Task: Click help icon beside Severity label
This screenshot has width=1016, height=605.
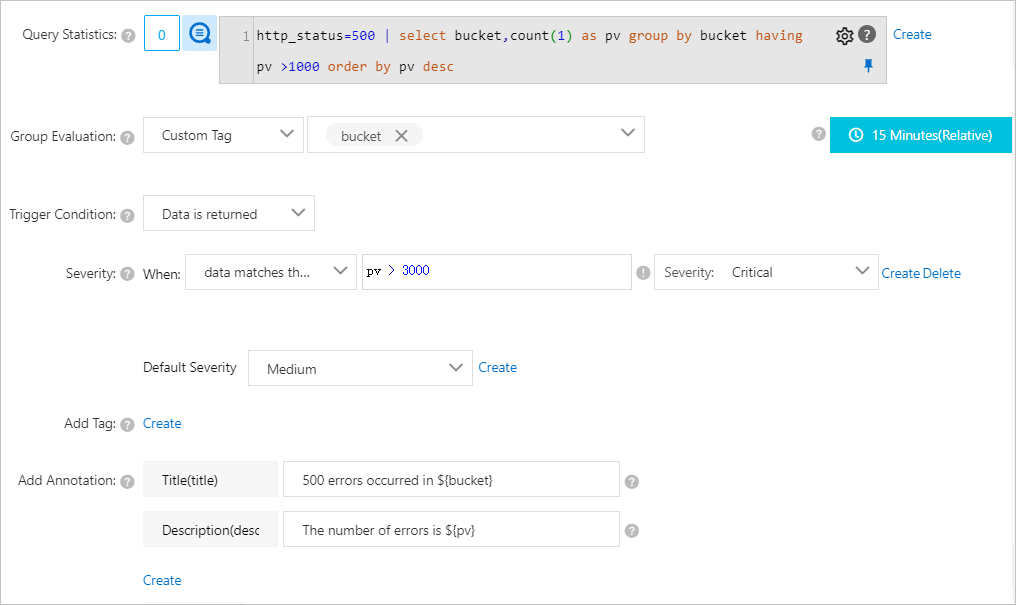Action: [128, 274]
